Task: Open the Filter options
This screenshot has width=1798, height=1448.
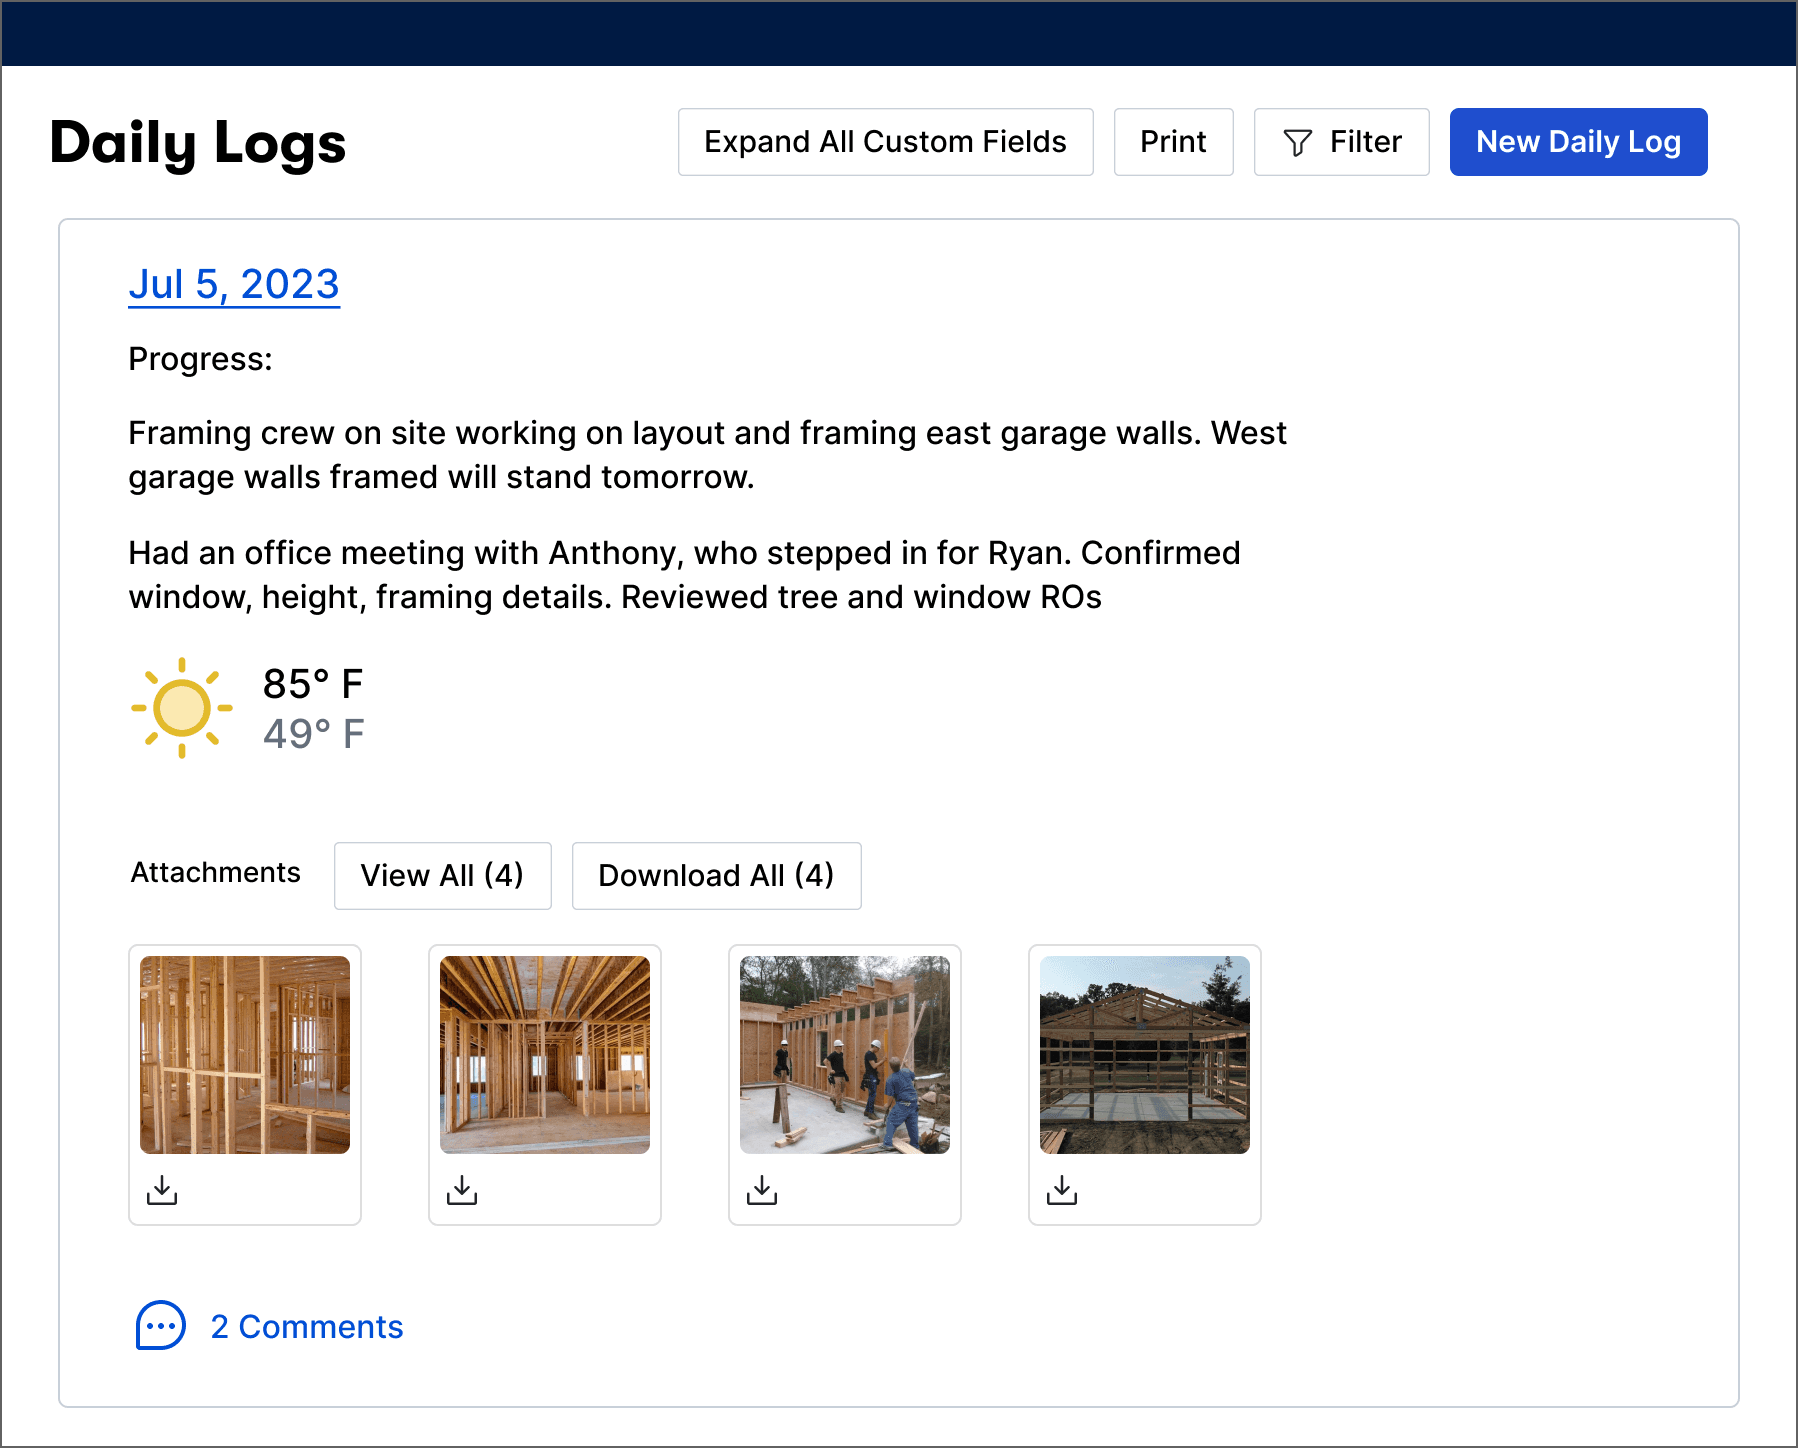Action: (1341, 142)
